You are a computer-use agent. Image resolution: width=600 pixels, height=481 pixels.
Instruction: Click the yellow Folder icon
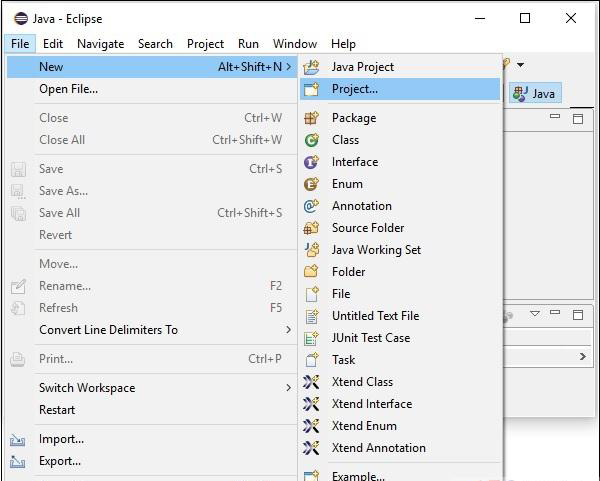pyautogui.click(x=311, y=272)
